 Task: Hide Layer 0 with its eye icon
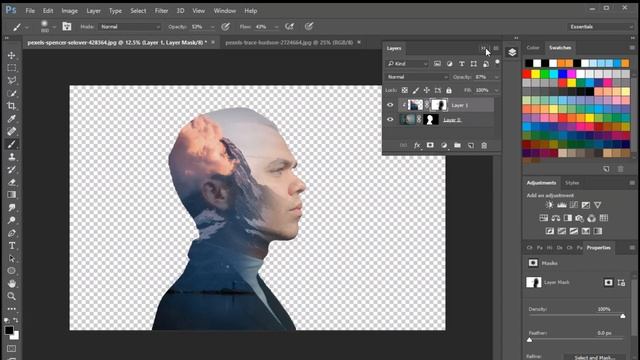tap(390, 120)
